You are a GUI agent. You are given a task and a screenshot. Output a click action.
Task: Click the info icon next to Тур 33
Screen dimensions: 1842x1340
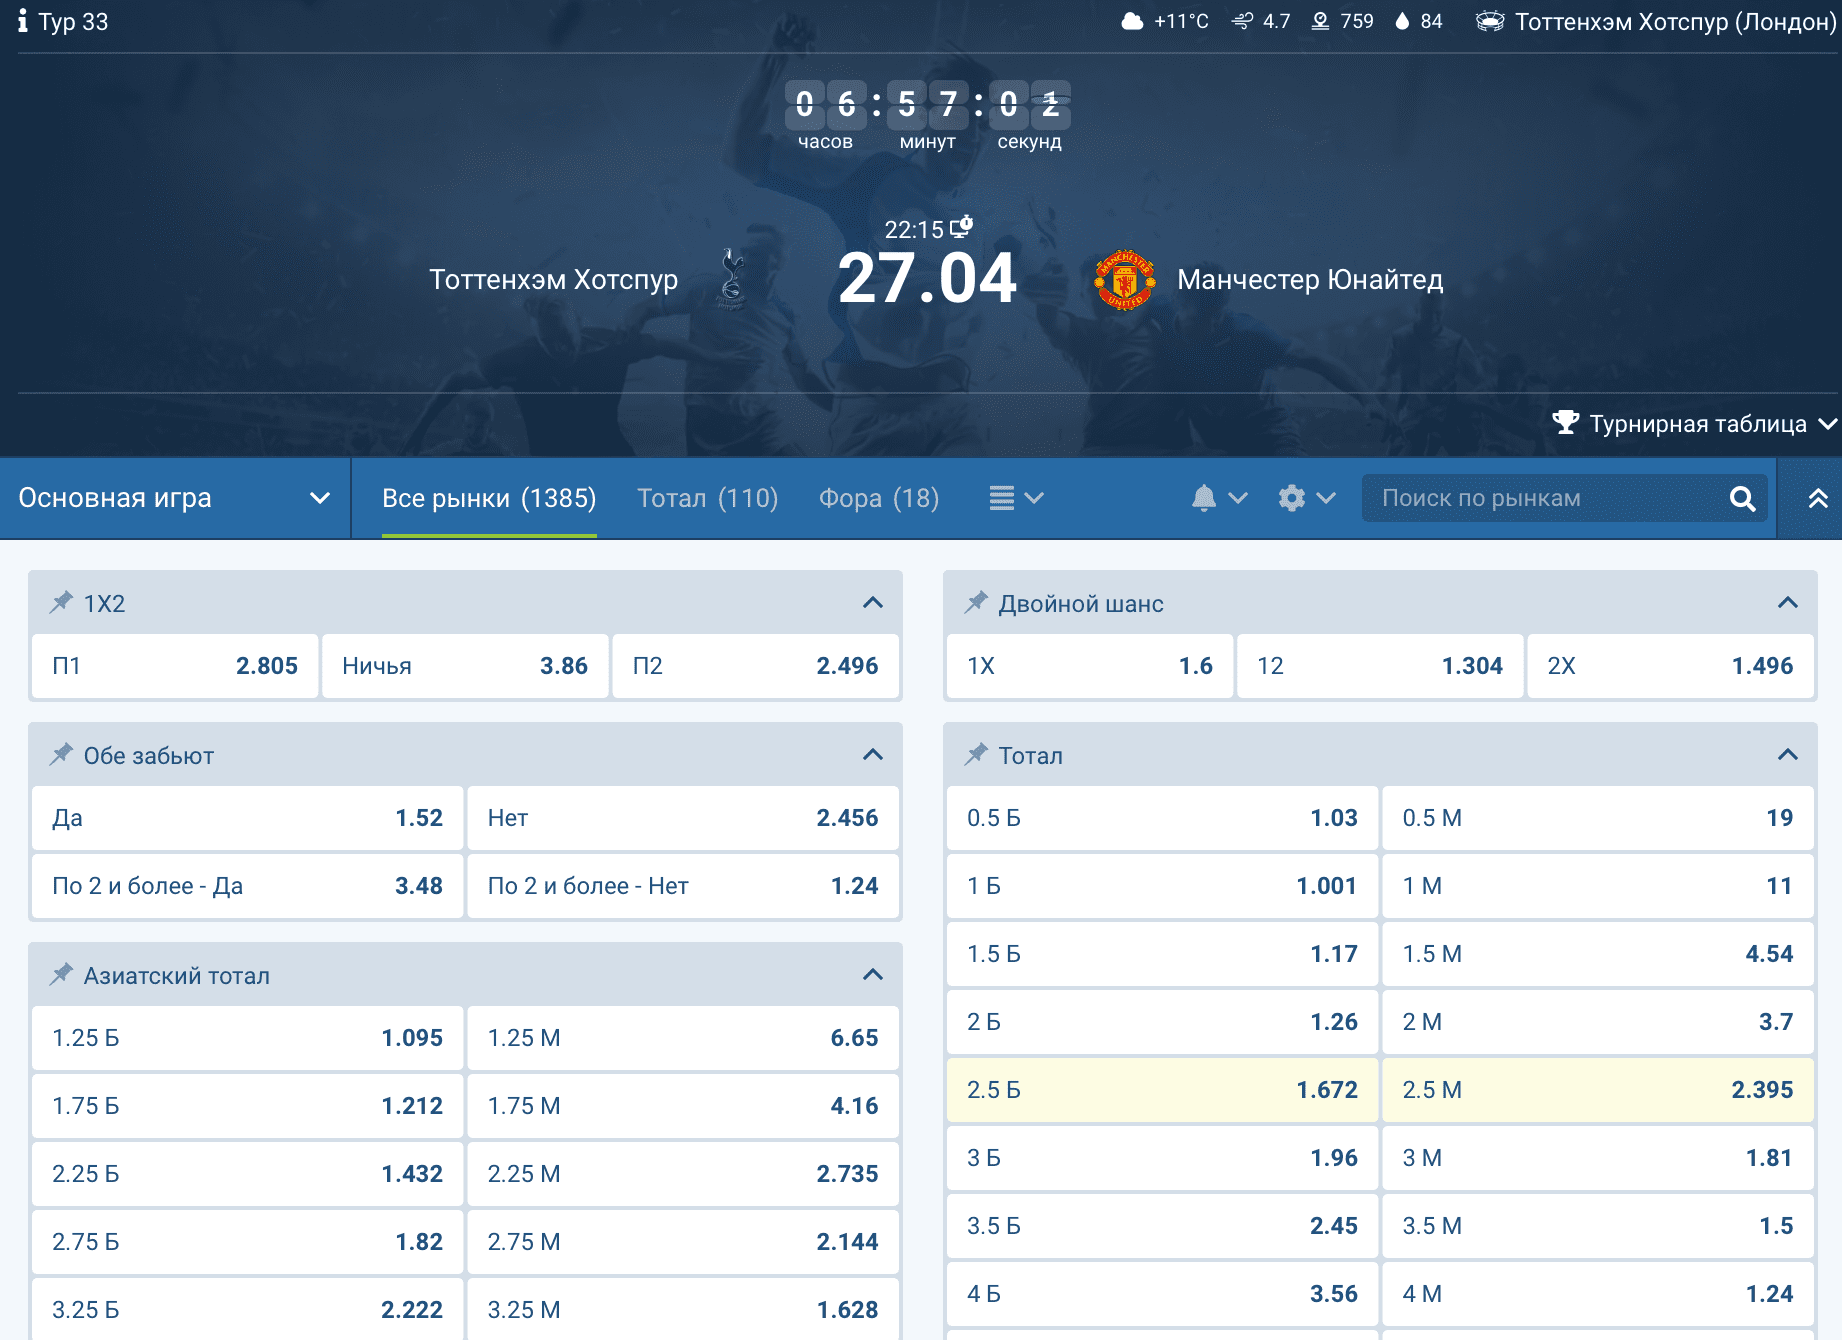tap(22, 21)
